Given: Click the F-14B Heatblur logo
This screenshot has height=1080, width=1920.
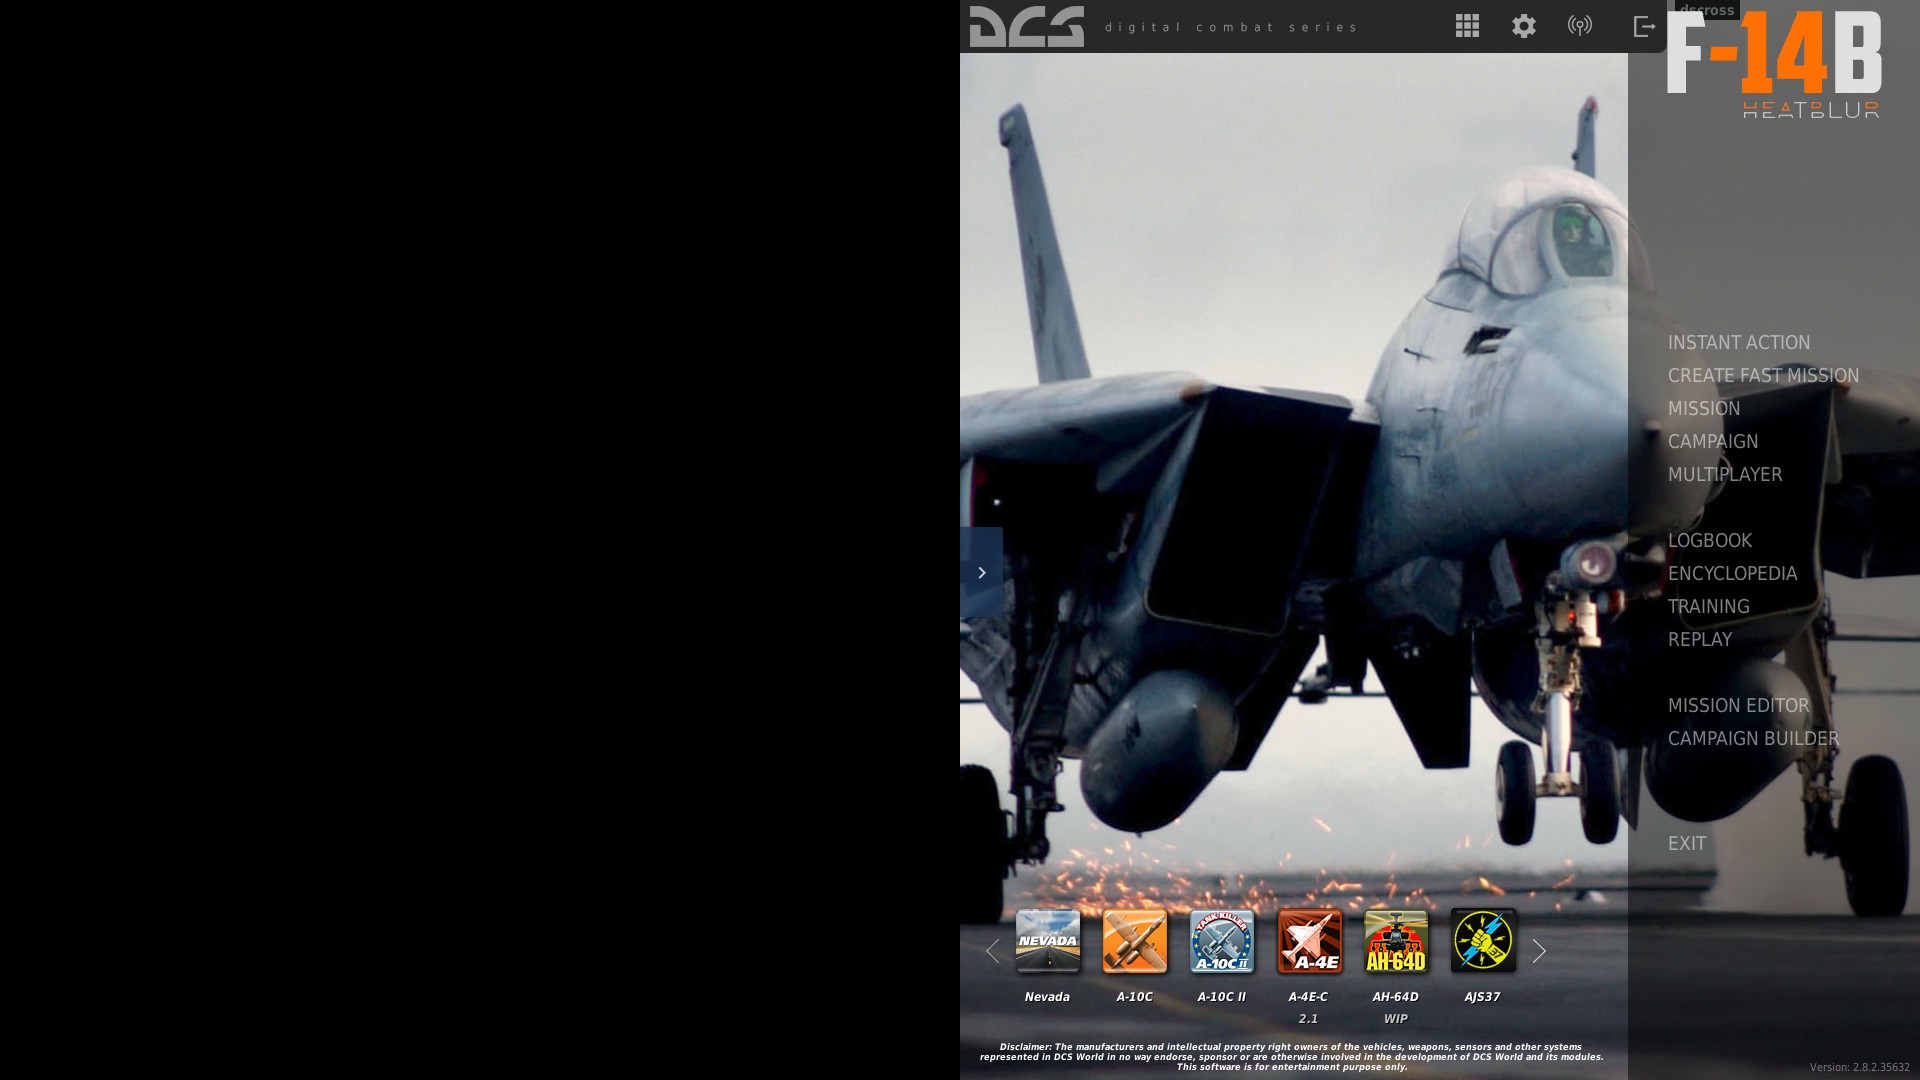Looking at the screenshot, I should click(1774, 65).
